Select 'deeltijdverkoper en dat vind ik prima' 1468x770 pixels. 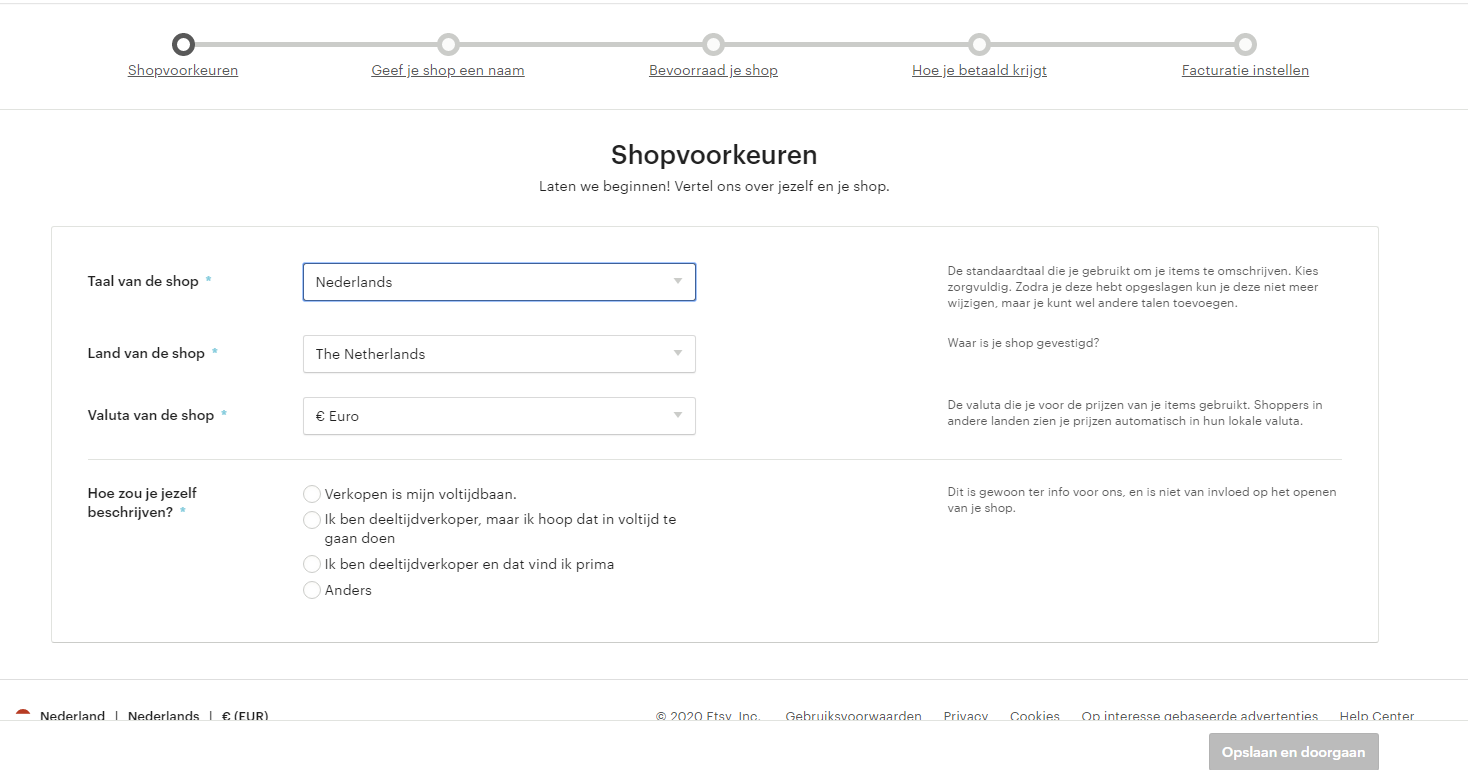click(312, 565)
